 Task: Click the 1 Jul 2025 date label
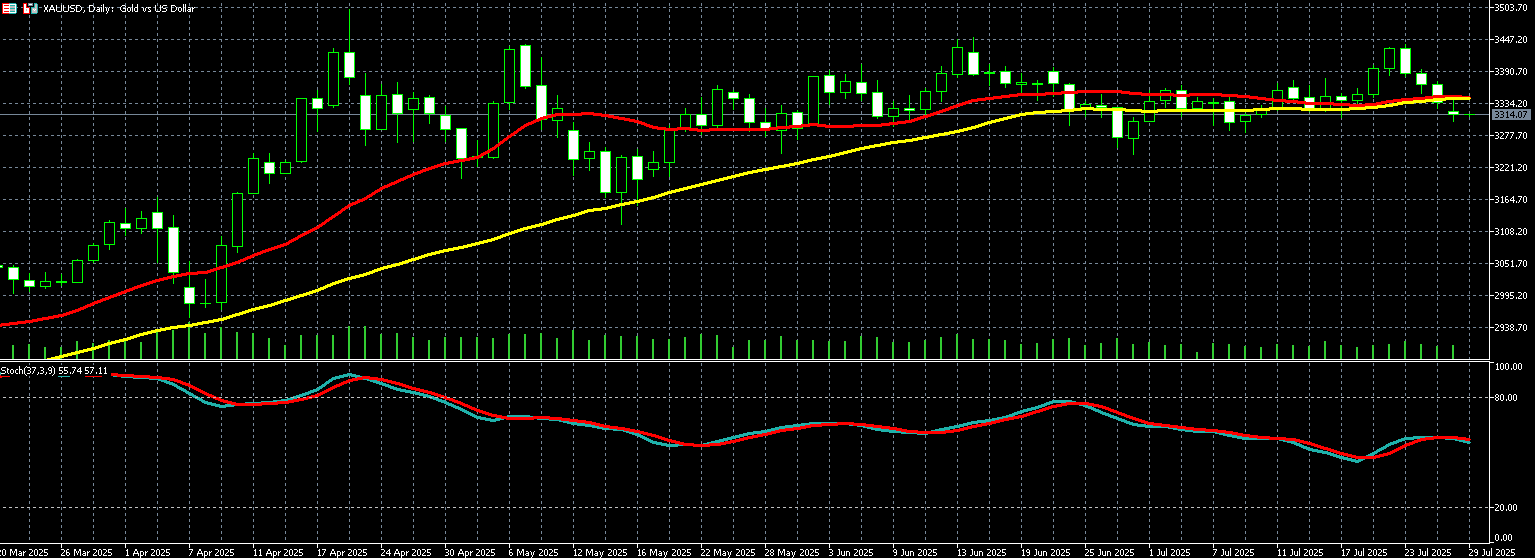click(x=1166, y=552)
